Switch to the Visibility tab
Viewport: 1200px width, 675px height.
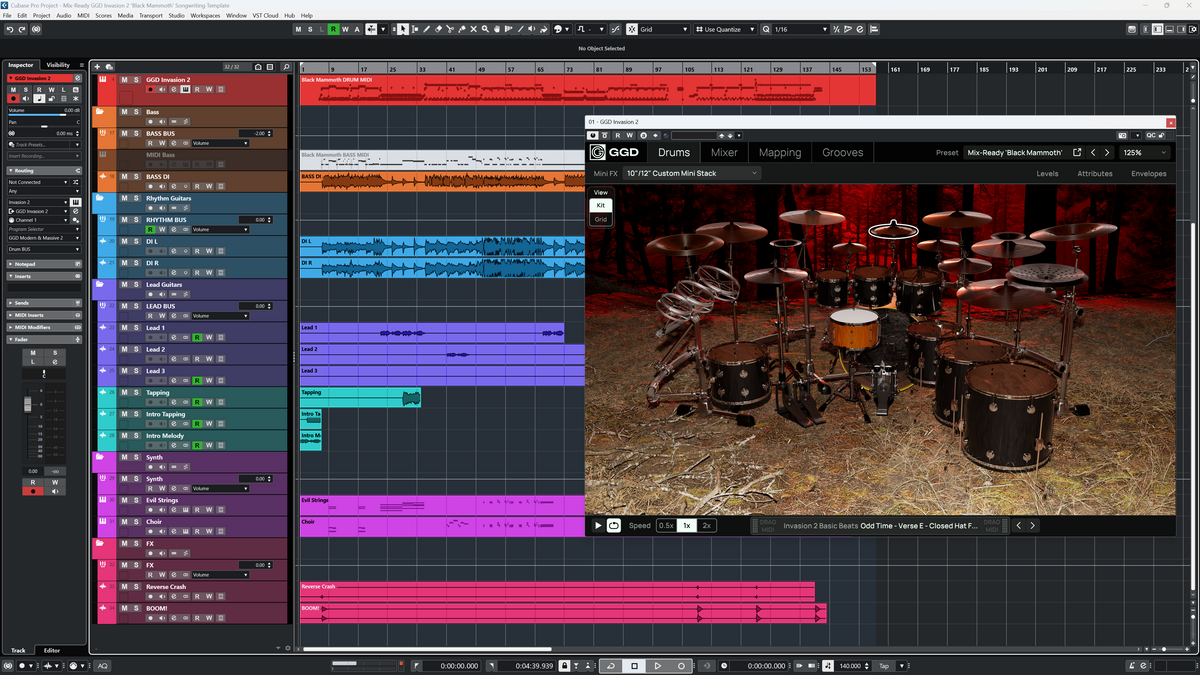click(x=58, y=65)
